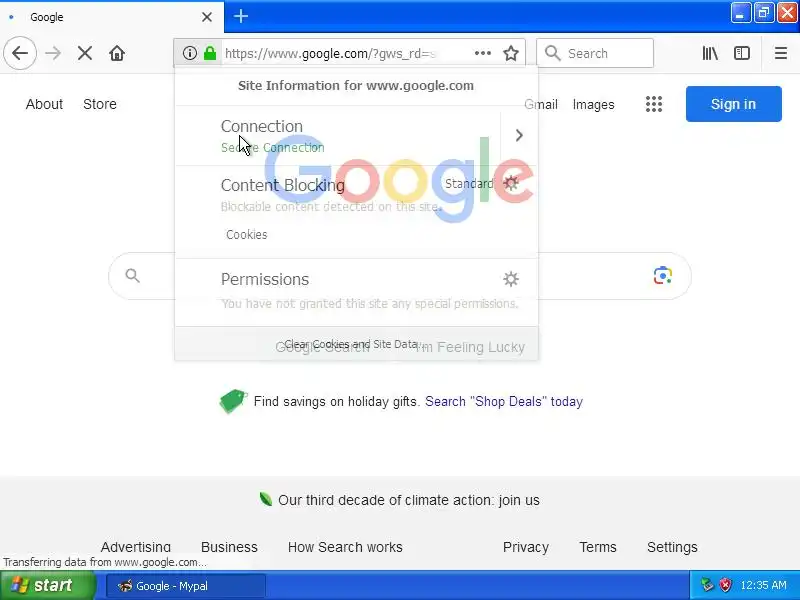Click Clear Cookies and Site Data button
The width and height of the screenshot is (800, 600).
coord(354,344)
